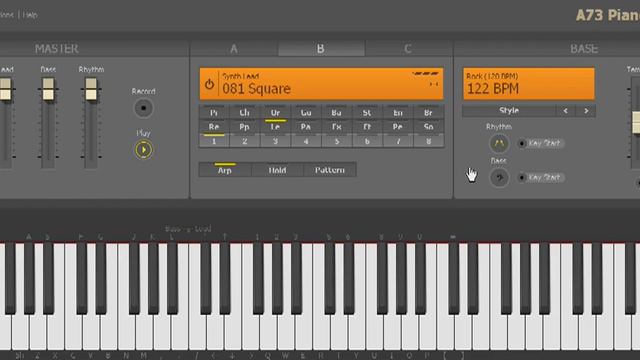Select the Fx instrument category
640x360 pixels.
pyautogui.click(x=336, y=127)
